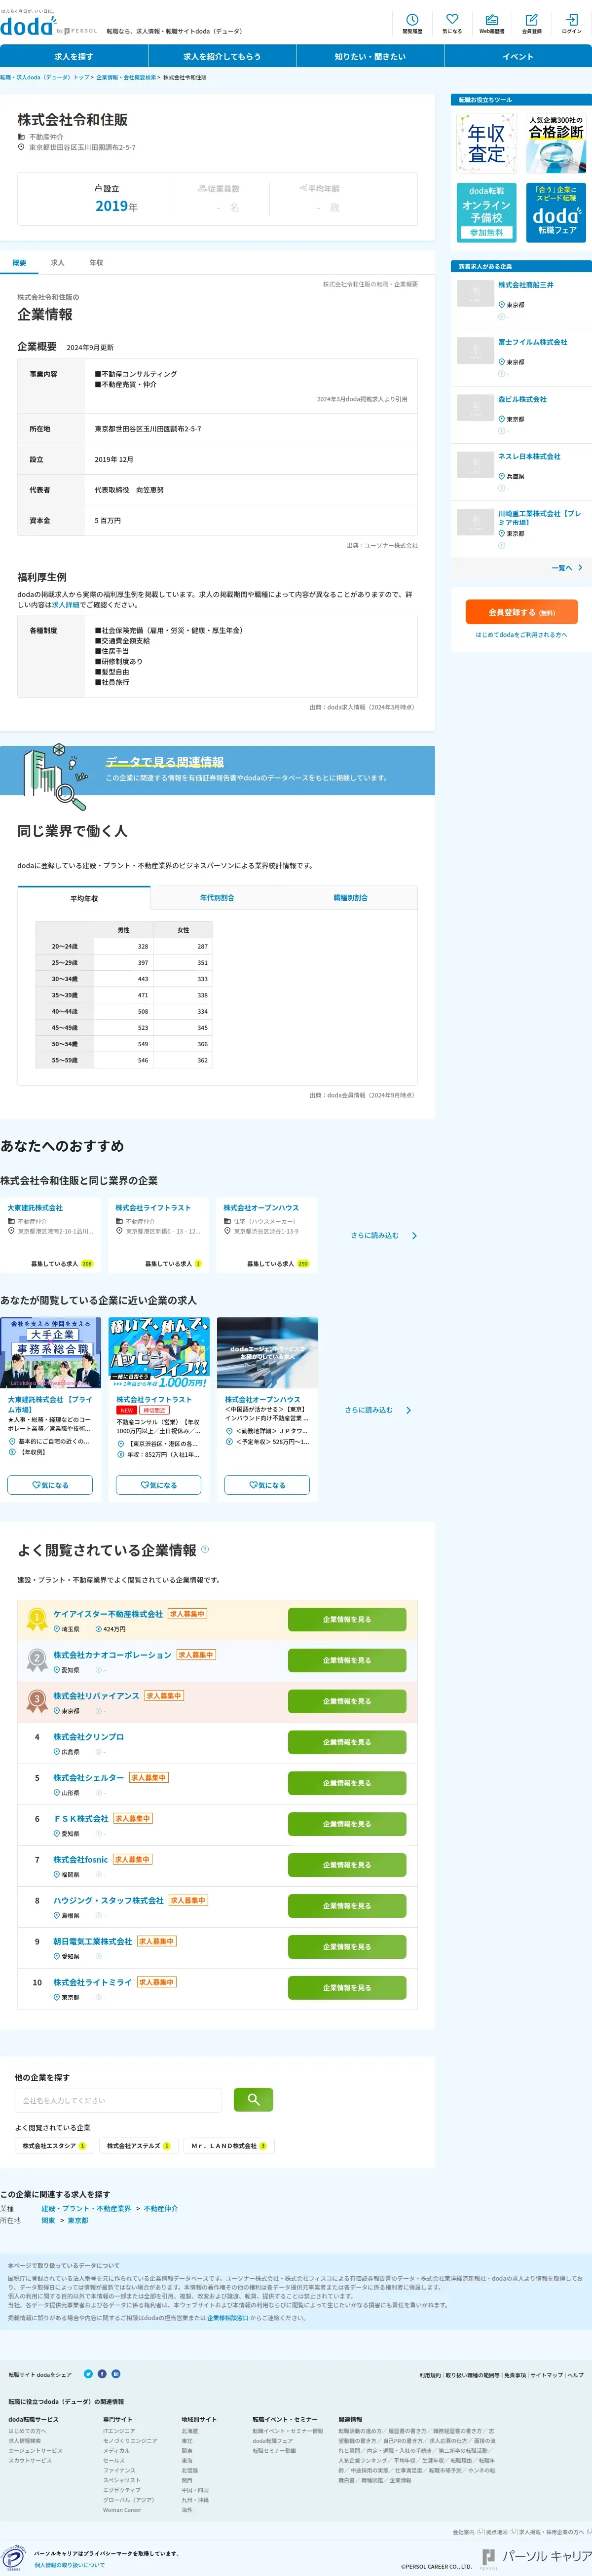View 企業情報 for 株式会社クリンプロ
592x2576 pixels.
[x=347, y=1742]
